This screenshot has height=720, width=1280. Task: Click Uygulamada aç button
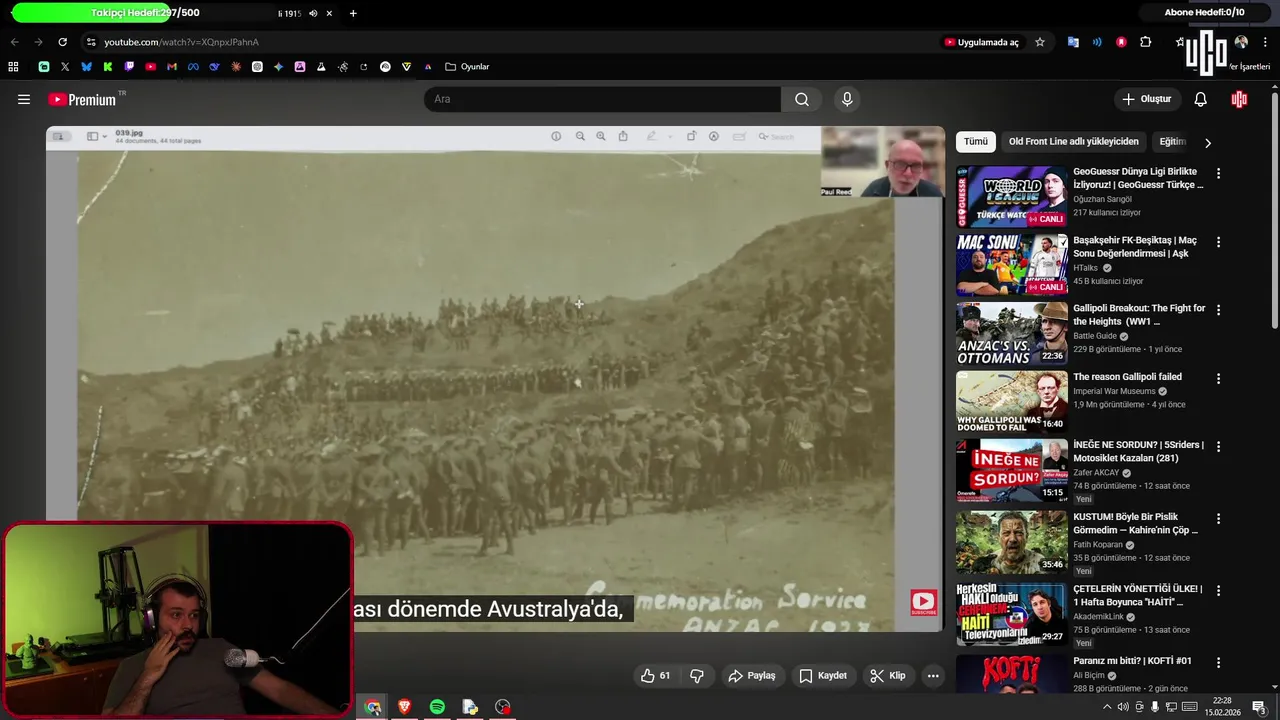pos(981,42)
